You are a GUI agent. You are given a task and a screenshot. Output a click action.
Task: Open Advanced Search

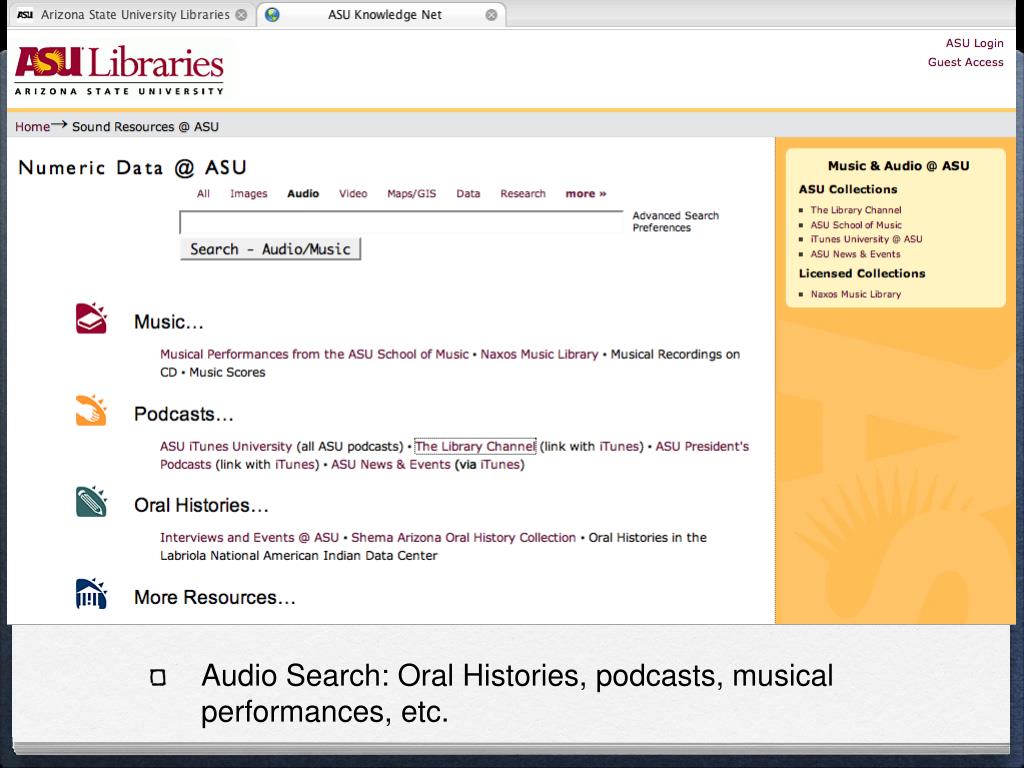coord(675,216)
